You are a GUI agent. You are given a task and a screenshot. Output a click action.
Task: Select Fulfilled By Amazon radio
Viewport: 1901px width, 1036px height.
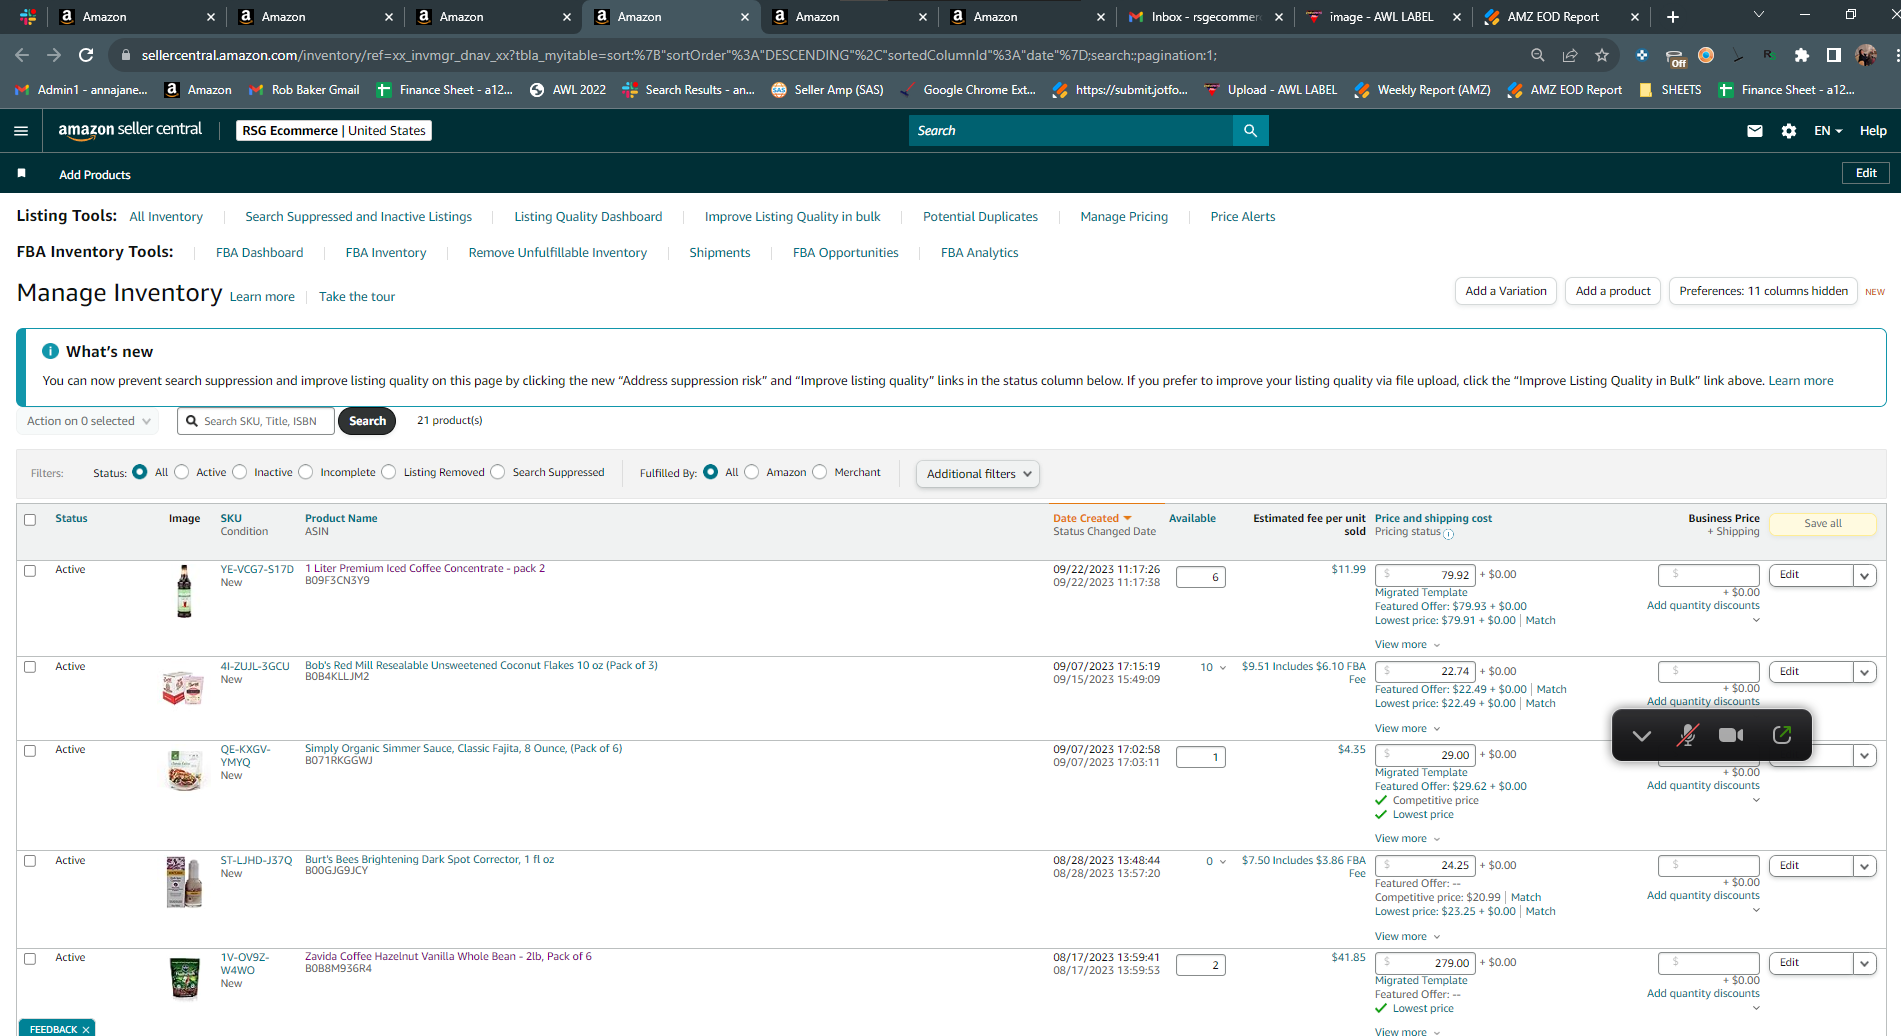[752, 472]
